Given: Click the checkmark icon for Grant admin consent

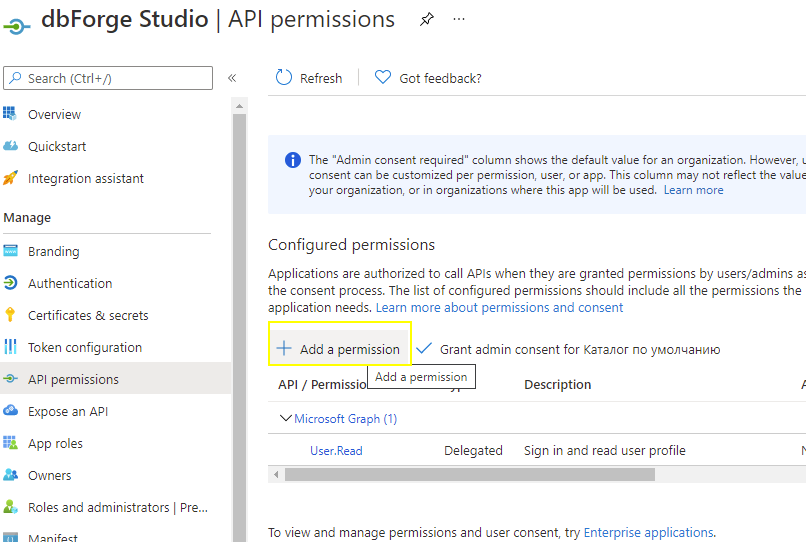Looking at the screenshot, I should click(x=424, y=349).
